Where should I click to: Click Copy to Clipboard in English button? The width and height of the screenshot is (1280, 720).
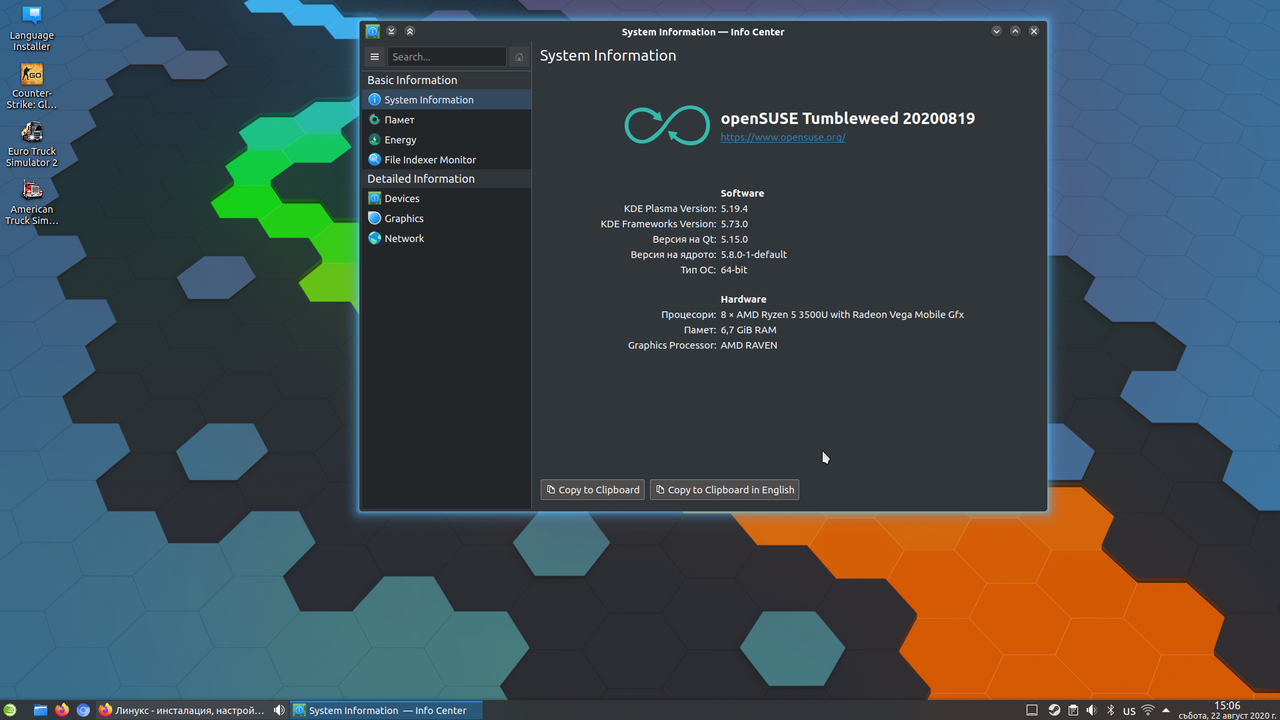point(724,490)
